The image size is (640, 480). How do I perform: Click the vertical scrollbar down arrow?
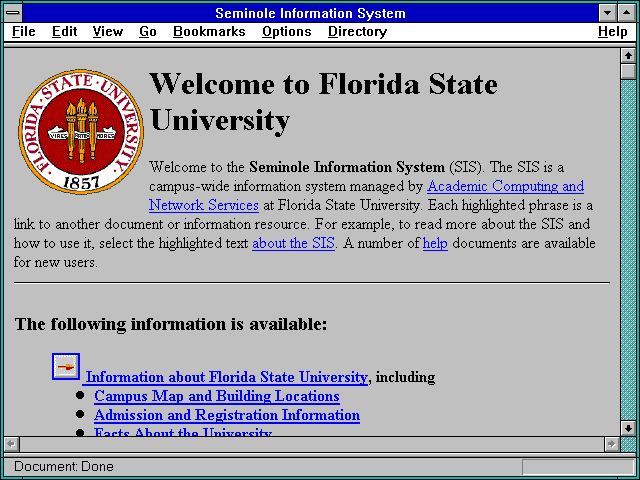[628, 428]
